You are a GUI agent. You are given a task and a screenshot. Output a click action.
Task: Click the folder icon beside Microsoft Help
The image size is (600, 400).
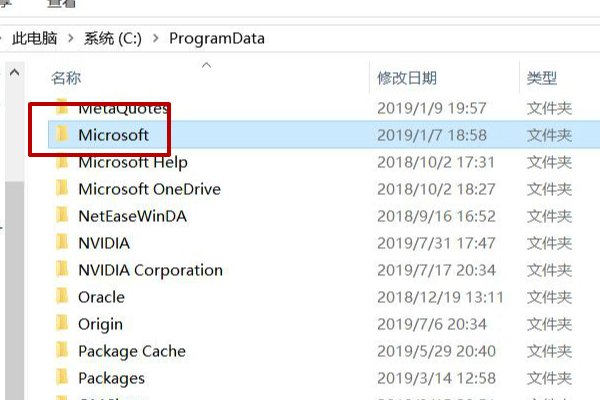[x=62, y=162]
